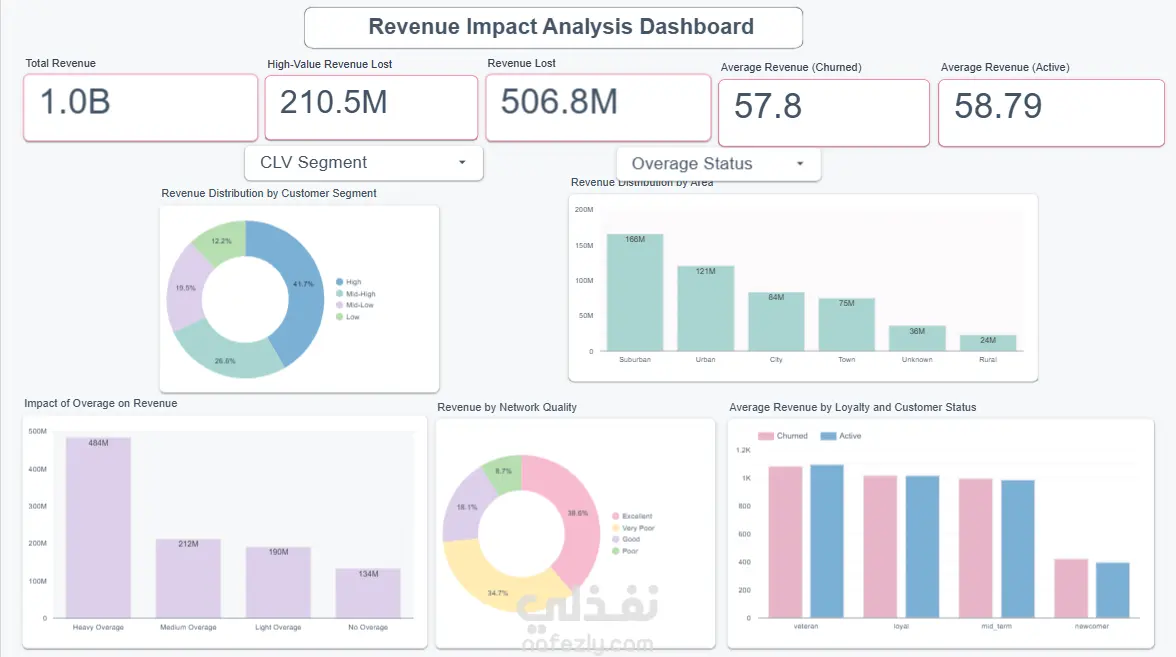Toggle the High segment legend entry

349,282
